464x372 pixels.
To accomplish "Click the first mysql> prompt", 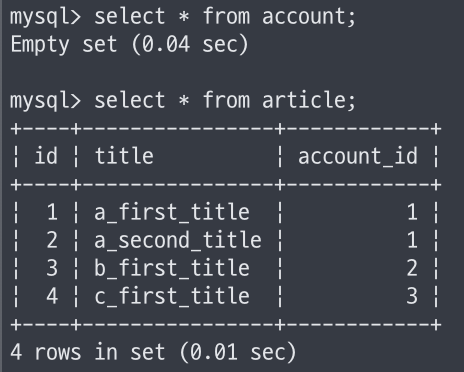I will coord(46,18).
